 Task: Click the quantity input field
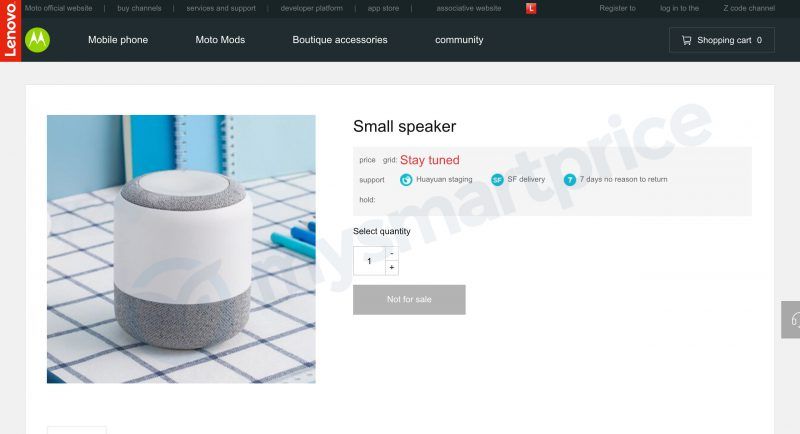(x=369, y=261)
